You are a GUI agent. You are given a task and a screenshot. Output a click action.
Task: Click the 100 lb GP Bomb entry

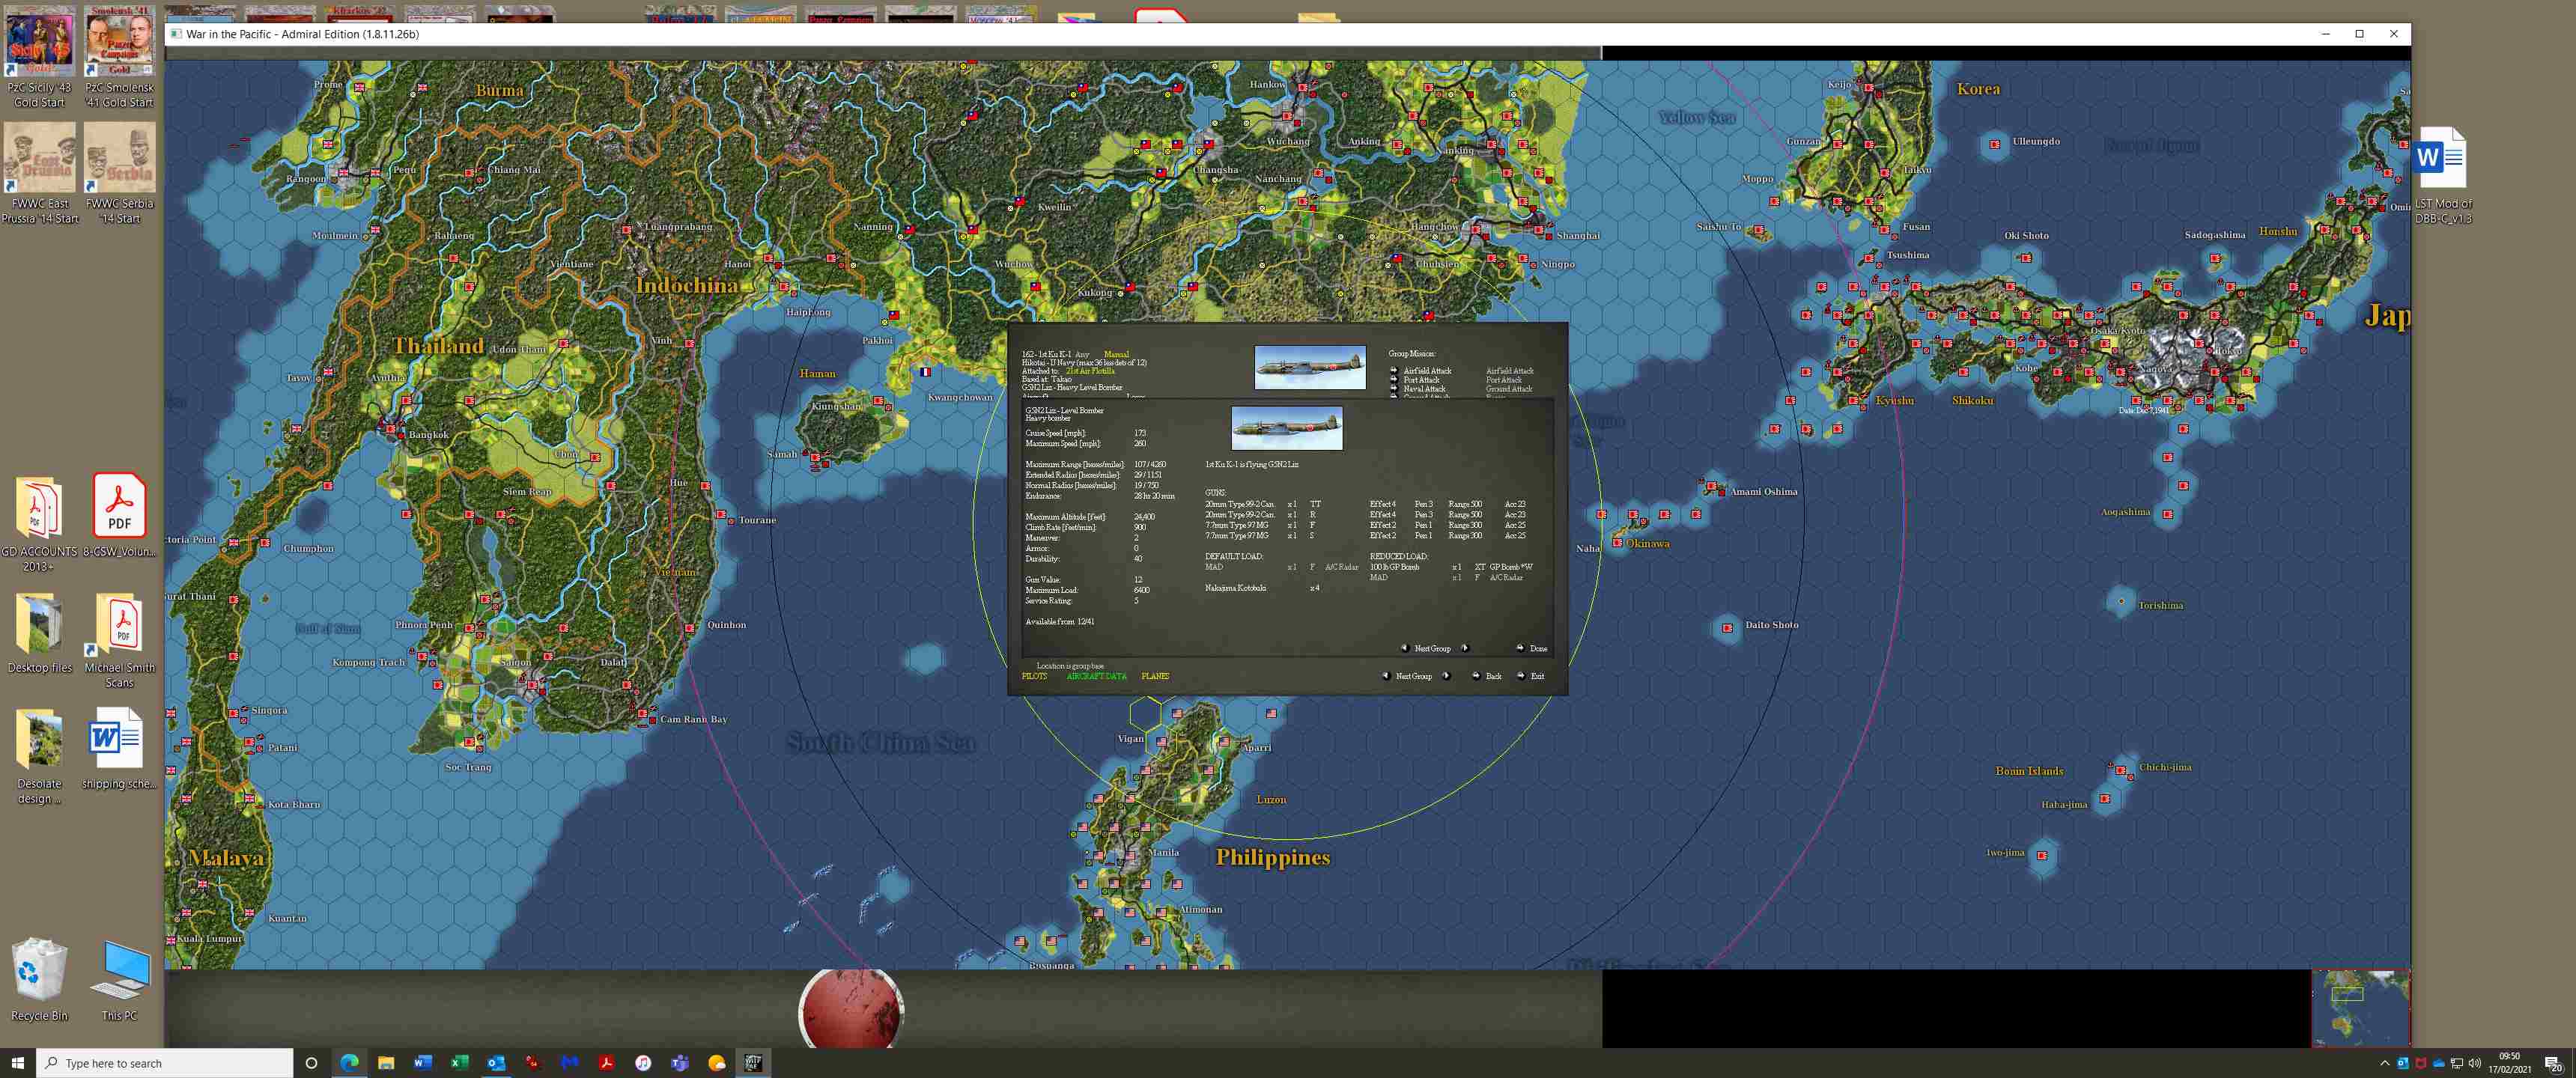point(1394,567)
